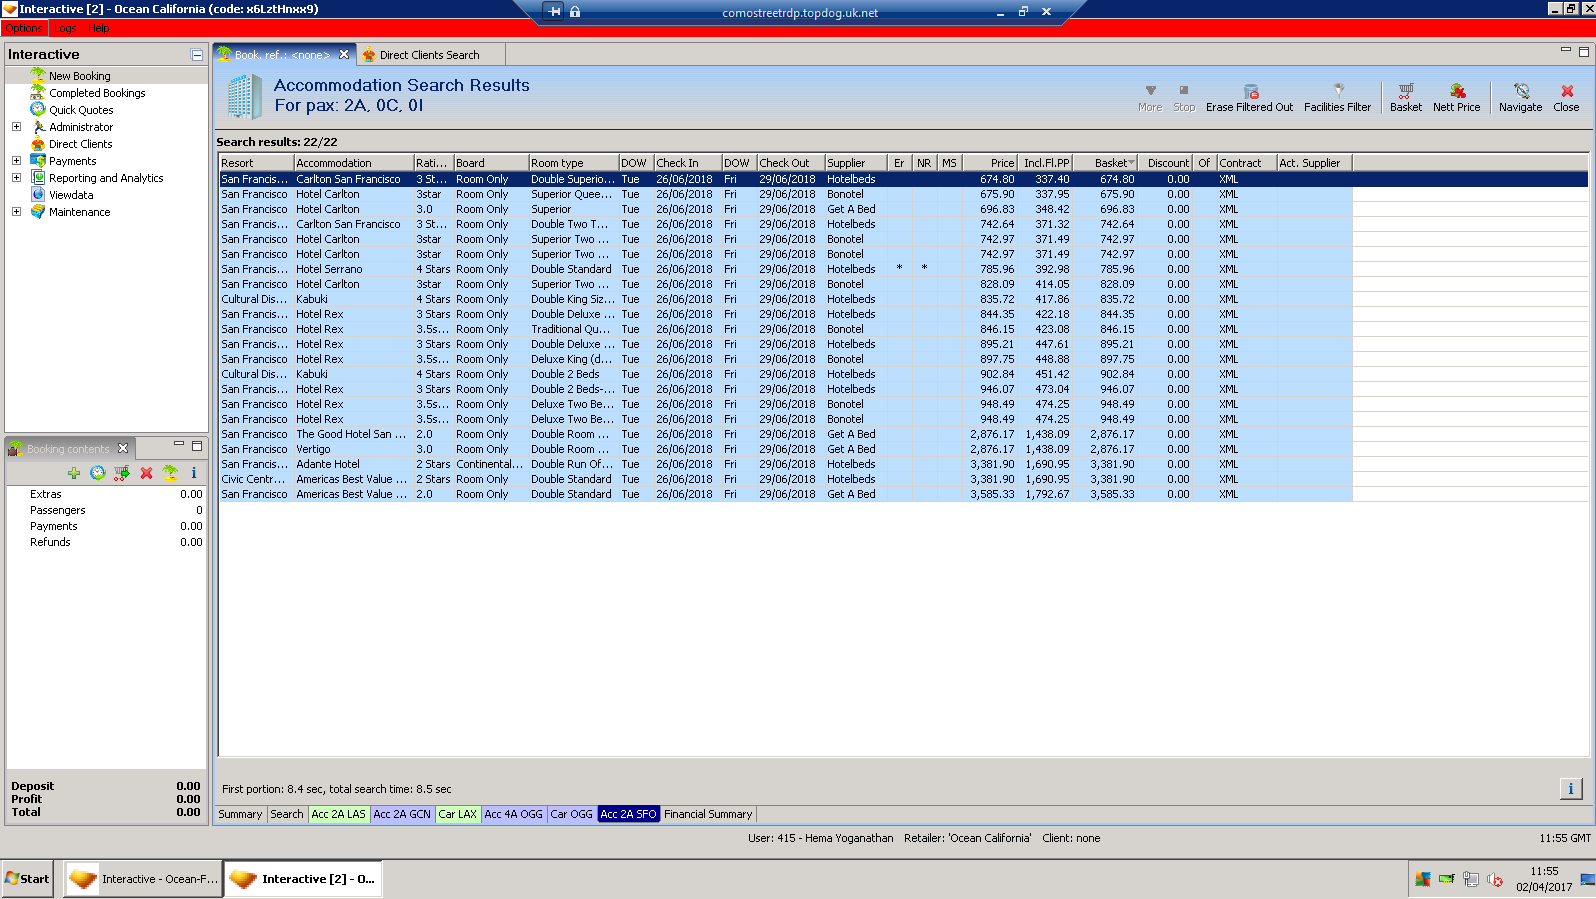Switch to Direct Clients Search tab
Screen dimensions: 1596x899
tap(430, 55)
